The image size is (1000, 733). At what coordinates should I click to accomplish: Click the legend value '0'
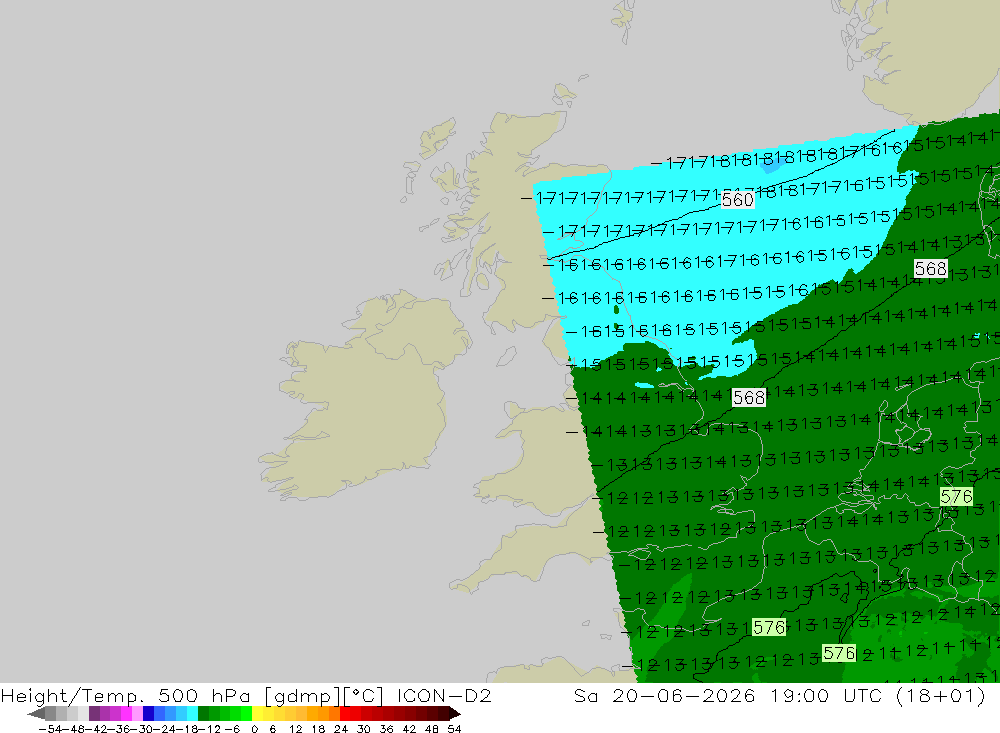254,729
